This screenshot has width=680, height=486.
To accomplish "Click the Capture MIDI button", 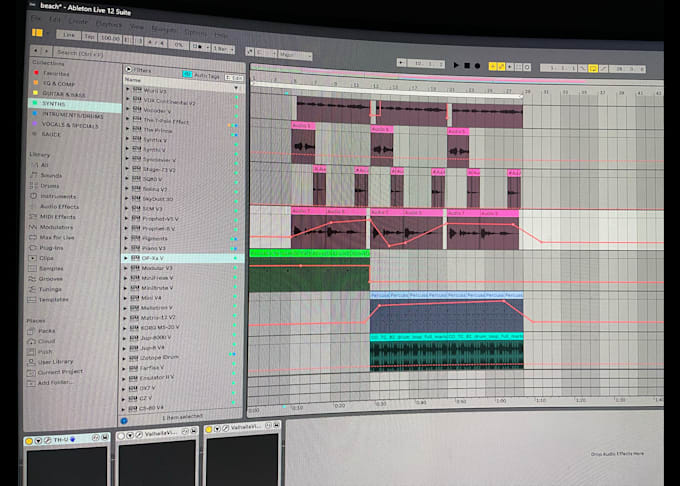I will [519, 67].
